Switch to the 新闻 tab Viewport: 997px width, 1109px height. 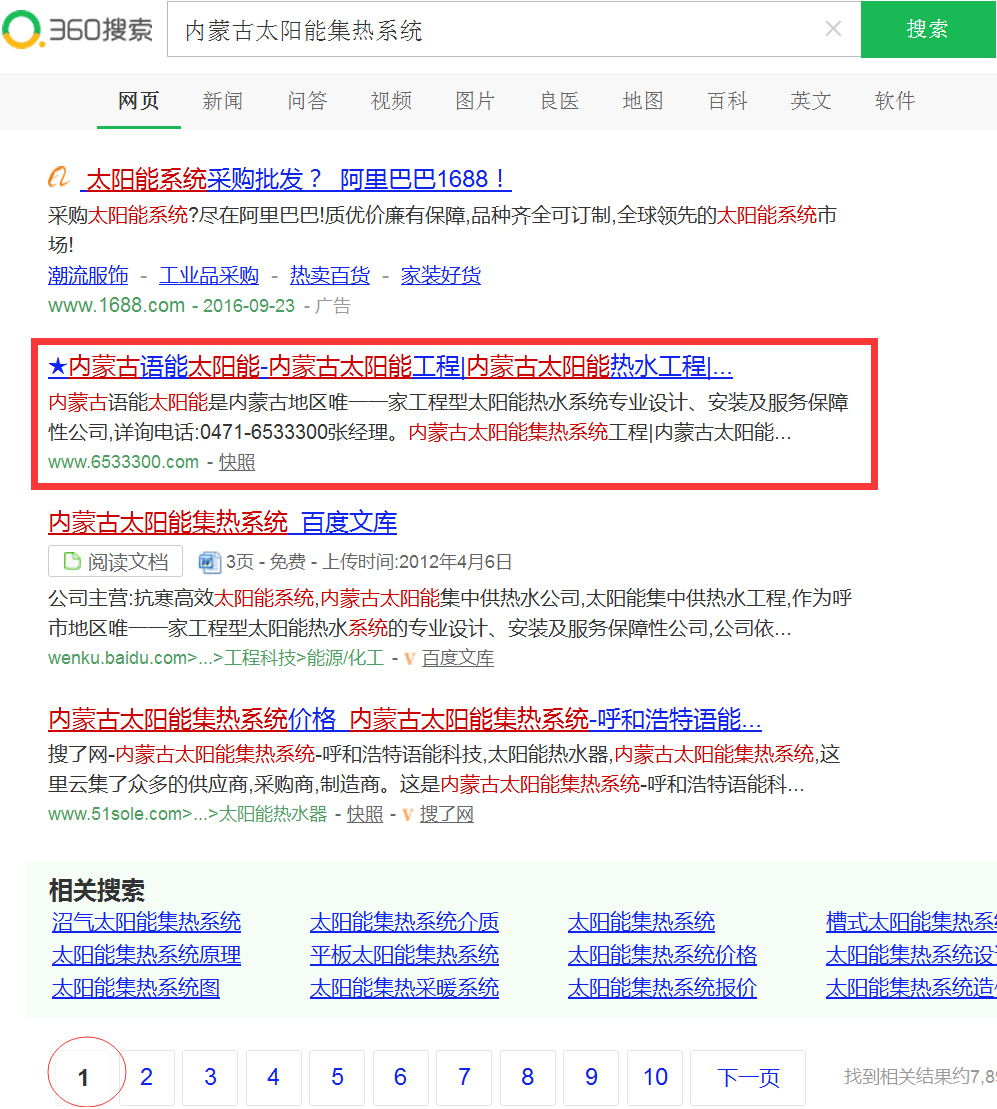(222, 101)
